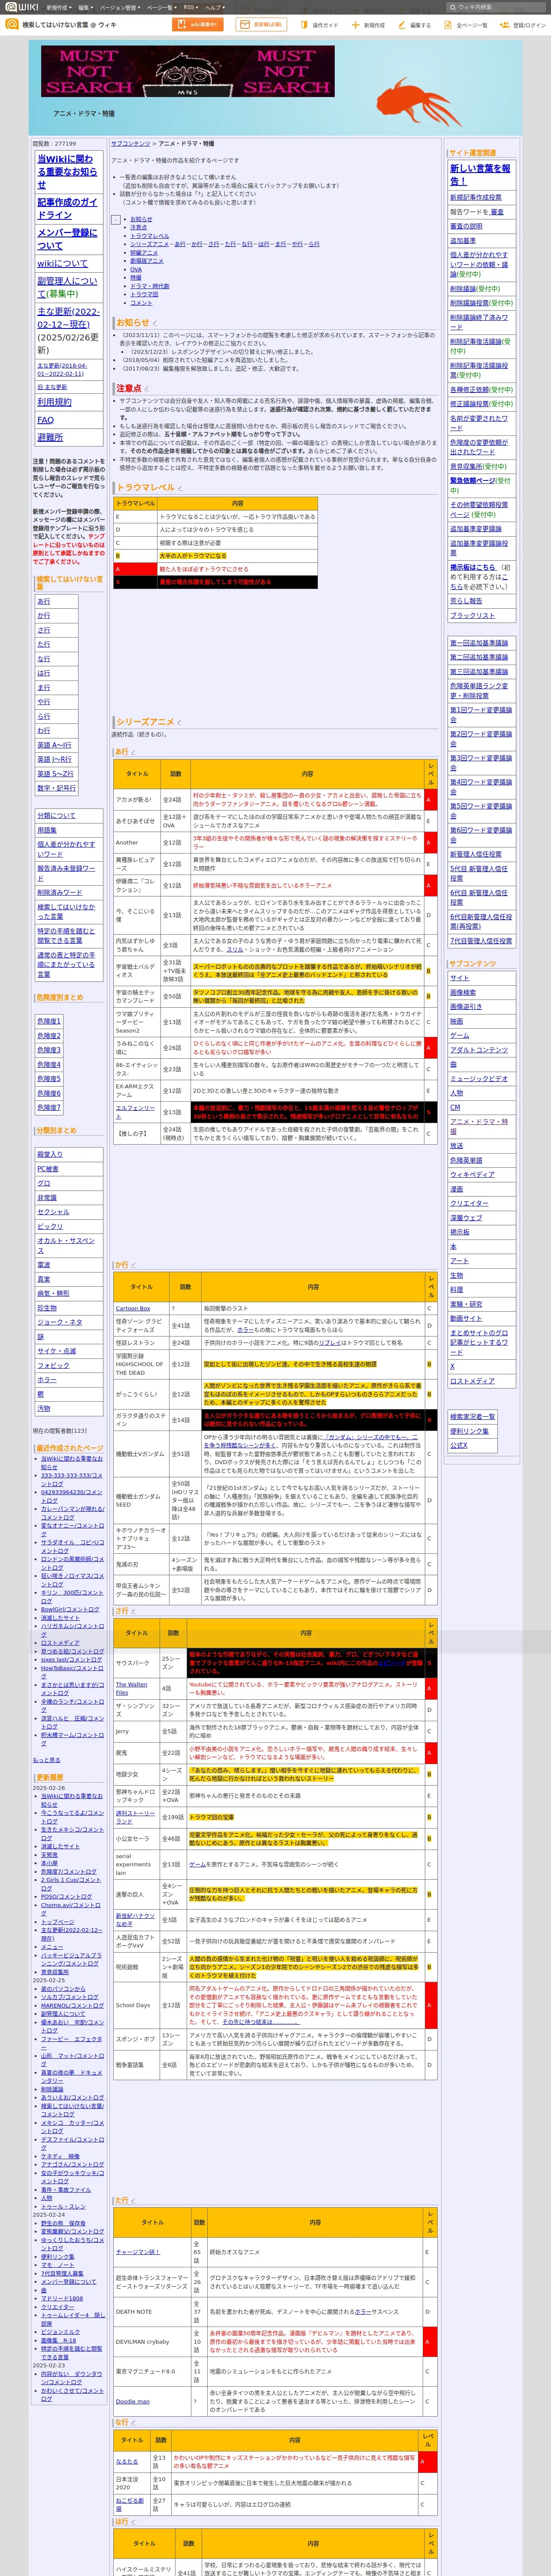The width and height of the screenshot is (551, 2576).
Task: Click the 全ページ一覧 list icon
Action: pos(449,25)
